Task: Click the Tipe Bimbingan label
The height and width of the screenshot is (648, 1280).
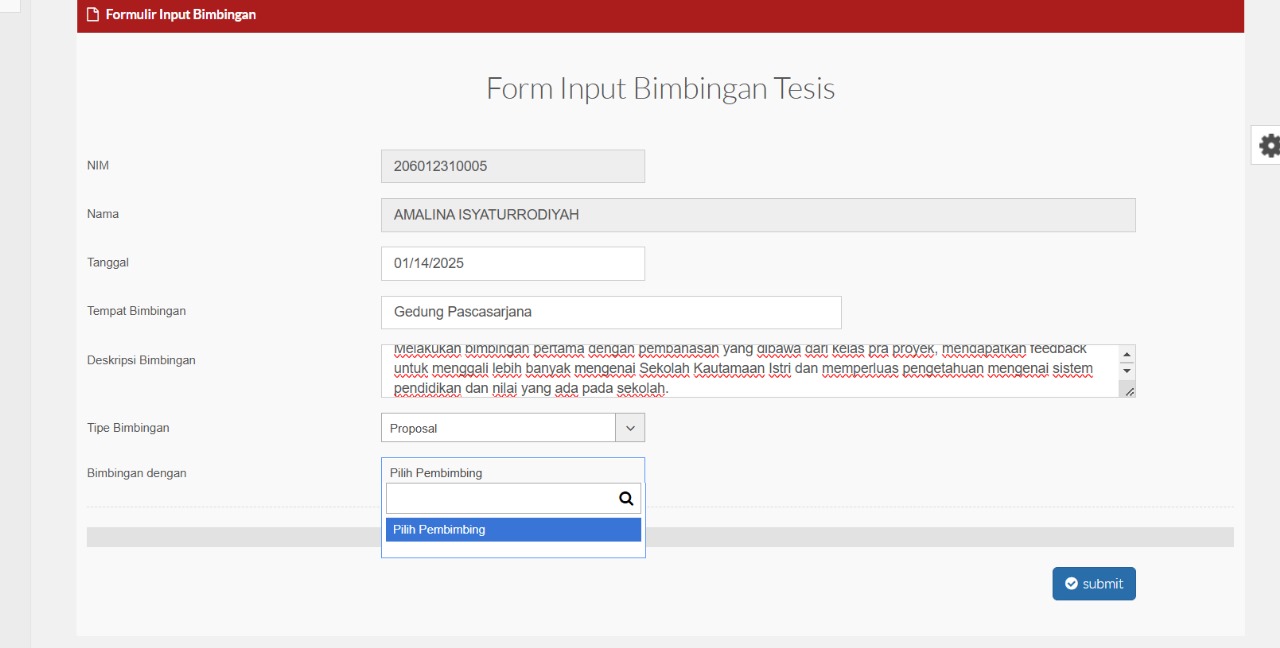Action: point(128,428)
